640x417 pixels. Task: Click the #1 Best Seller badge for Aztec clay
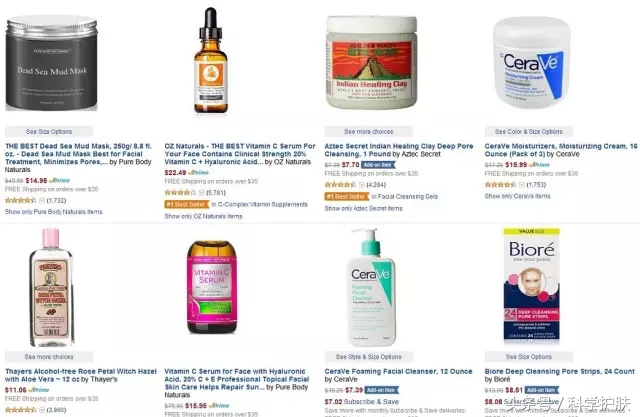pos(347,197)
